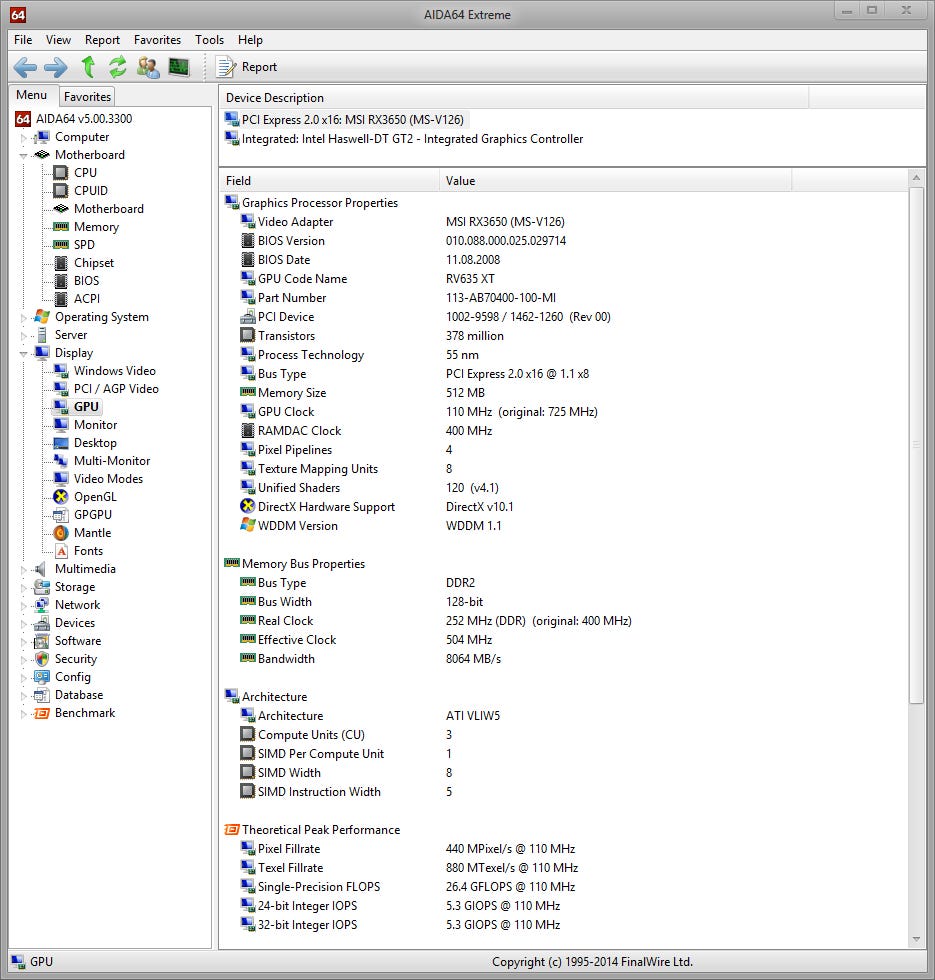Viewport: 935px width, 980px height.
Task: Open the Report menu
Action: pyautogui.click(x=102, y=40)
